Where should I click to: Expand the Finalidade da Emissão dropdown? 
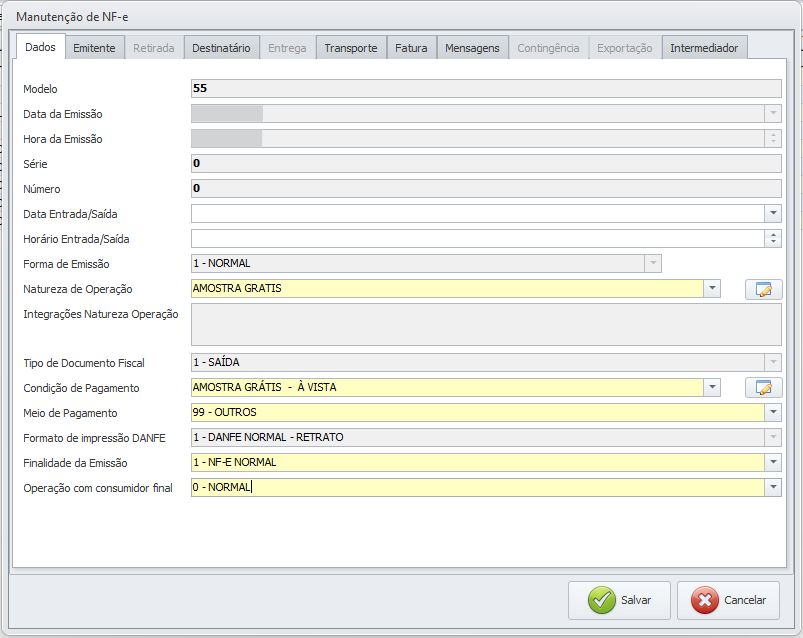772,462
